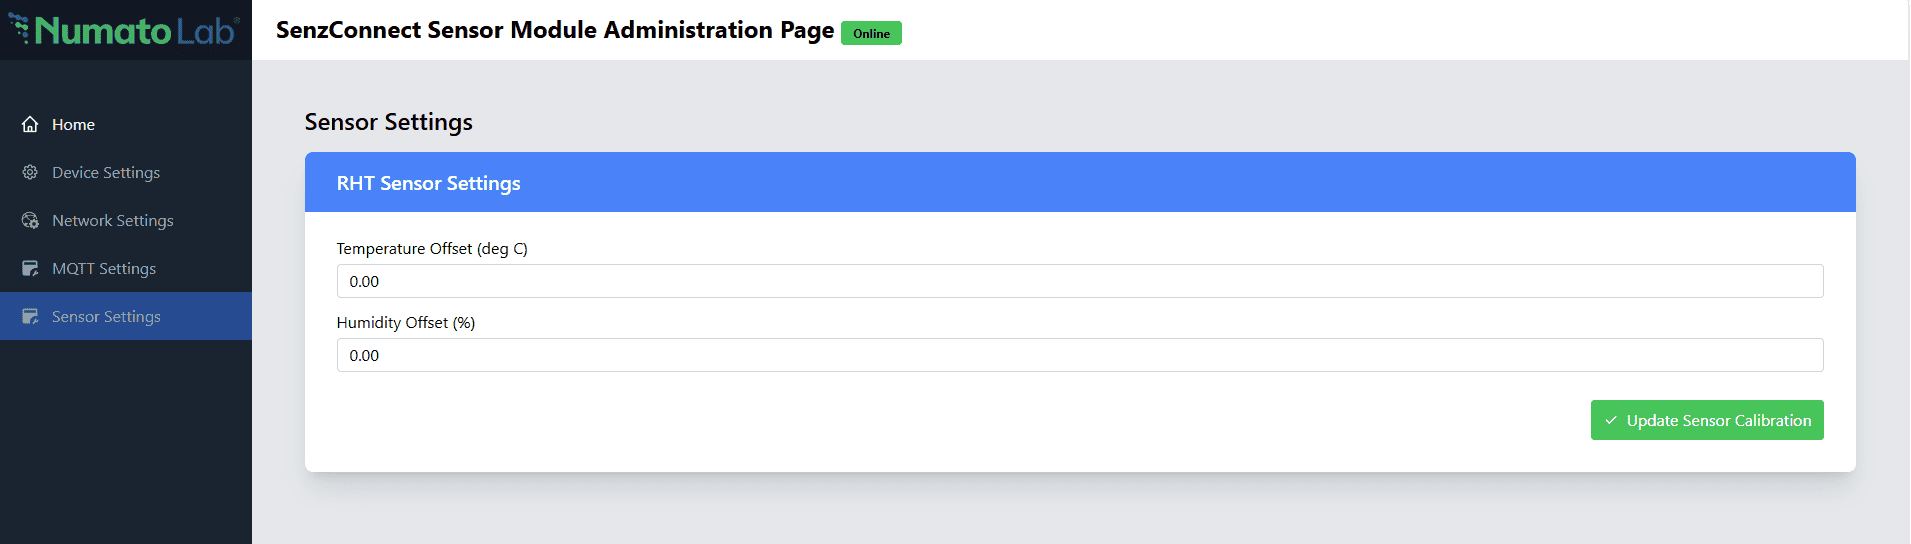The image size is (1911, 544).
Task: Go to the Home page label
Action: pos(73,125)
